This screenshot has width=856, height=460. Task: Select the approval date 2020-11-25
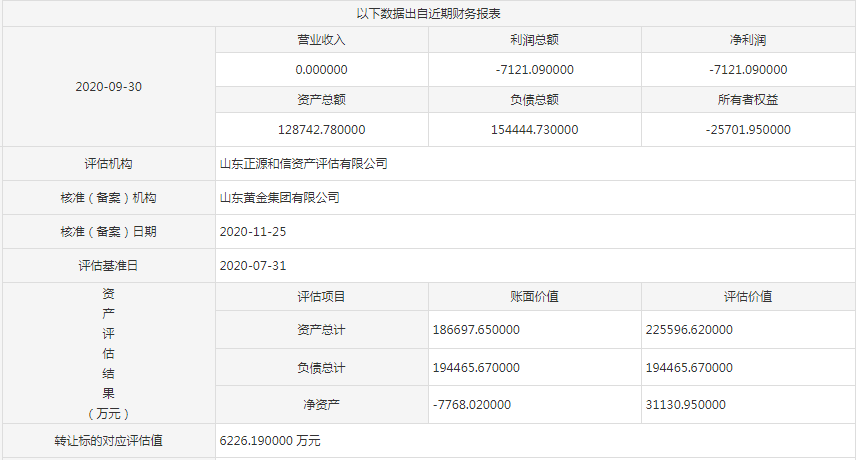pos(252,232)
